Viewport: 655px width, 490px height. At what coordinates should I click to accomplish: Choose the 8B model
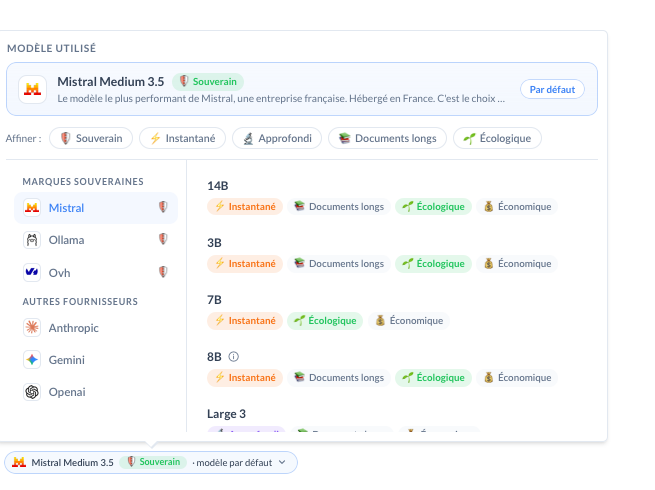tap(214, 357)
